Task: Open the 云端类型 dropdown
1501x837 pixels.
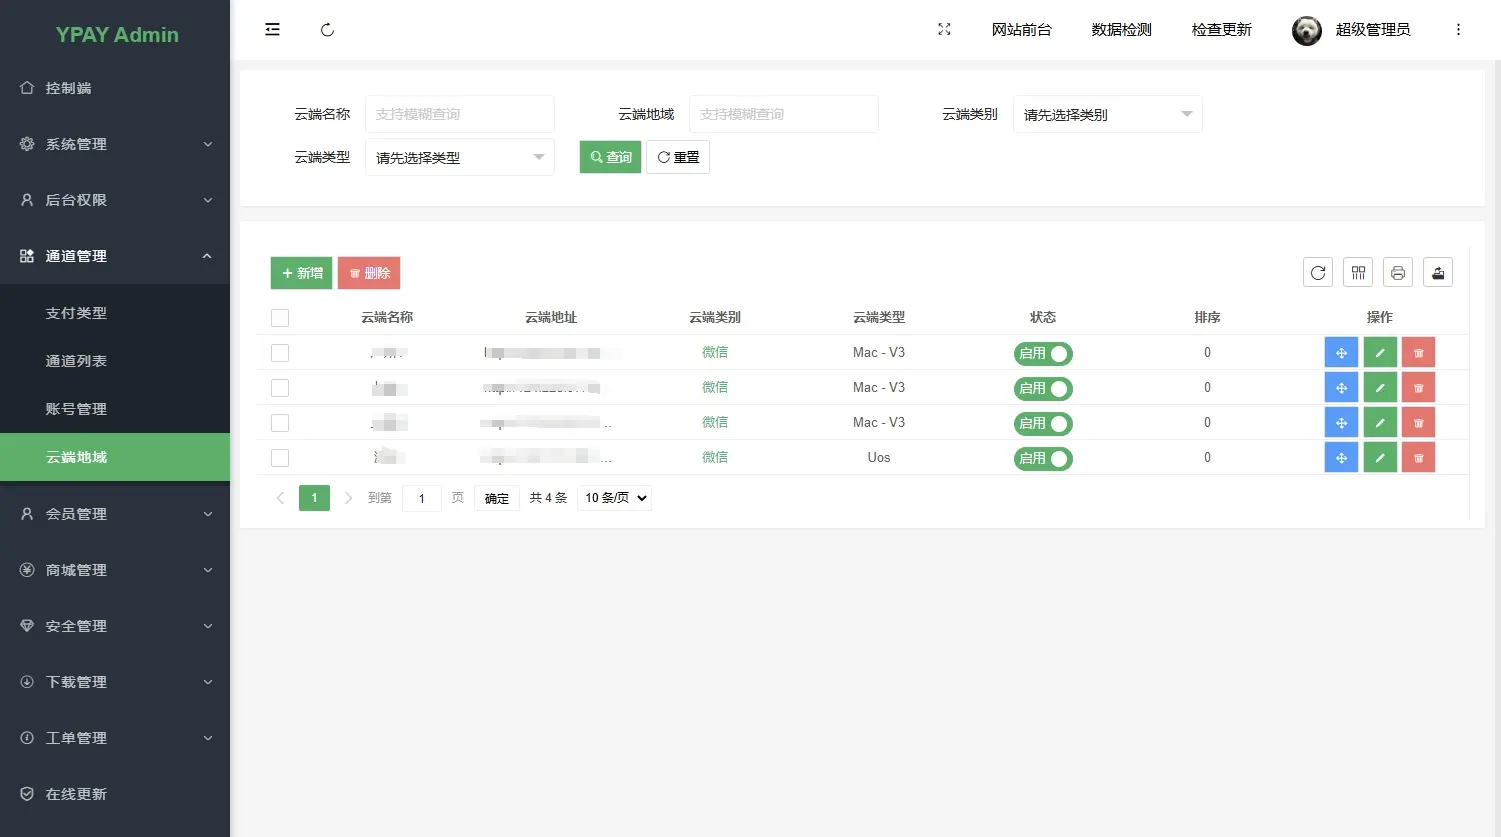Action: (x=459, y=157)
